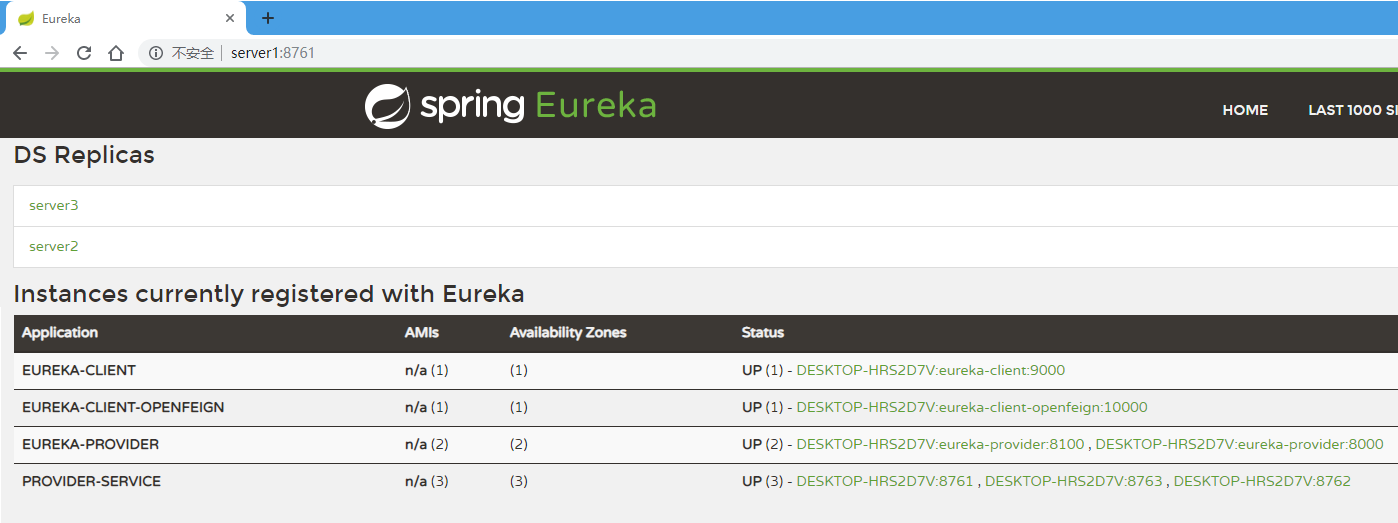The image size is (1398, 523).
Task: Open a new tab with the plus button
Action: coord(268,18)
